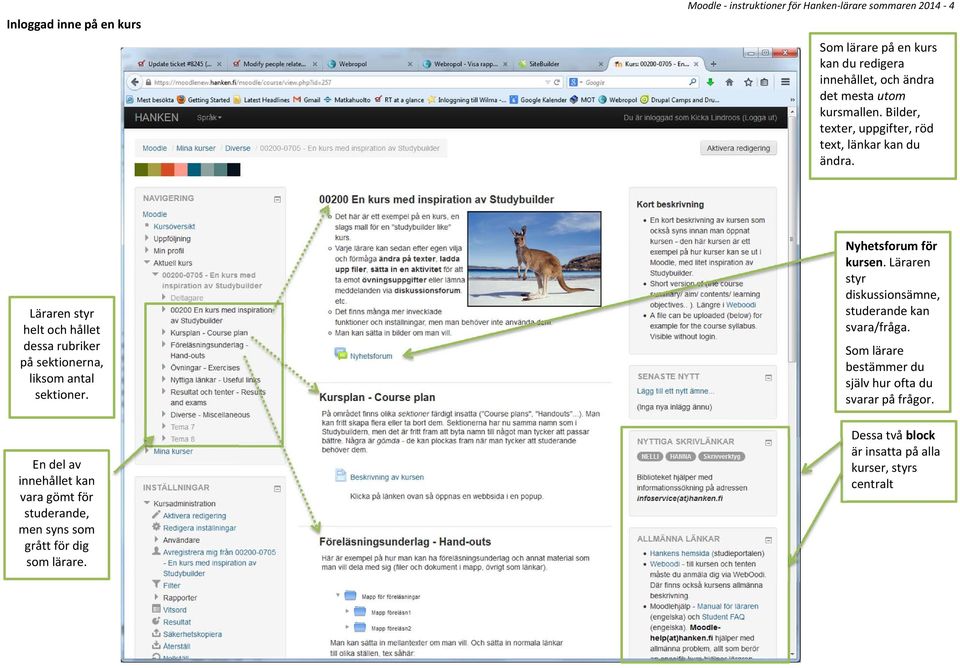Click the HANKEN site logo
The width and height of the screenshot is (960, 668).
click(157, 118)
